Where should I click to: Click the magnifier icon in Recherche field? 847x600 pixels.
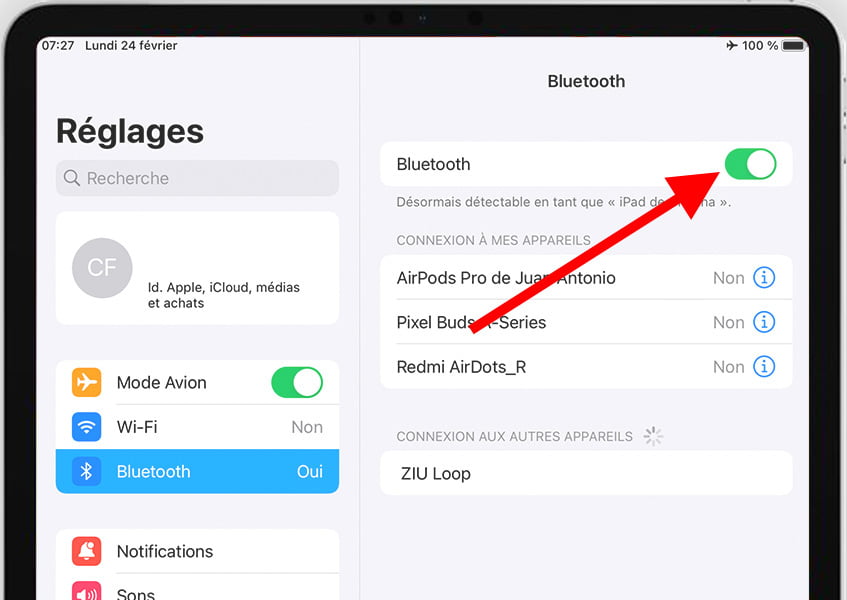click(72, 178)
